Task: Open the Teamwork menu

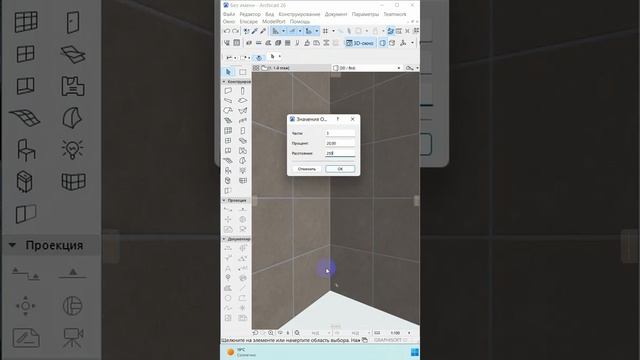Action: tap(395, 14)
